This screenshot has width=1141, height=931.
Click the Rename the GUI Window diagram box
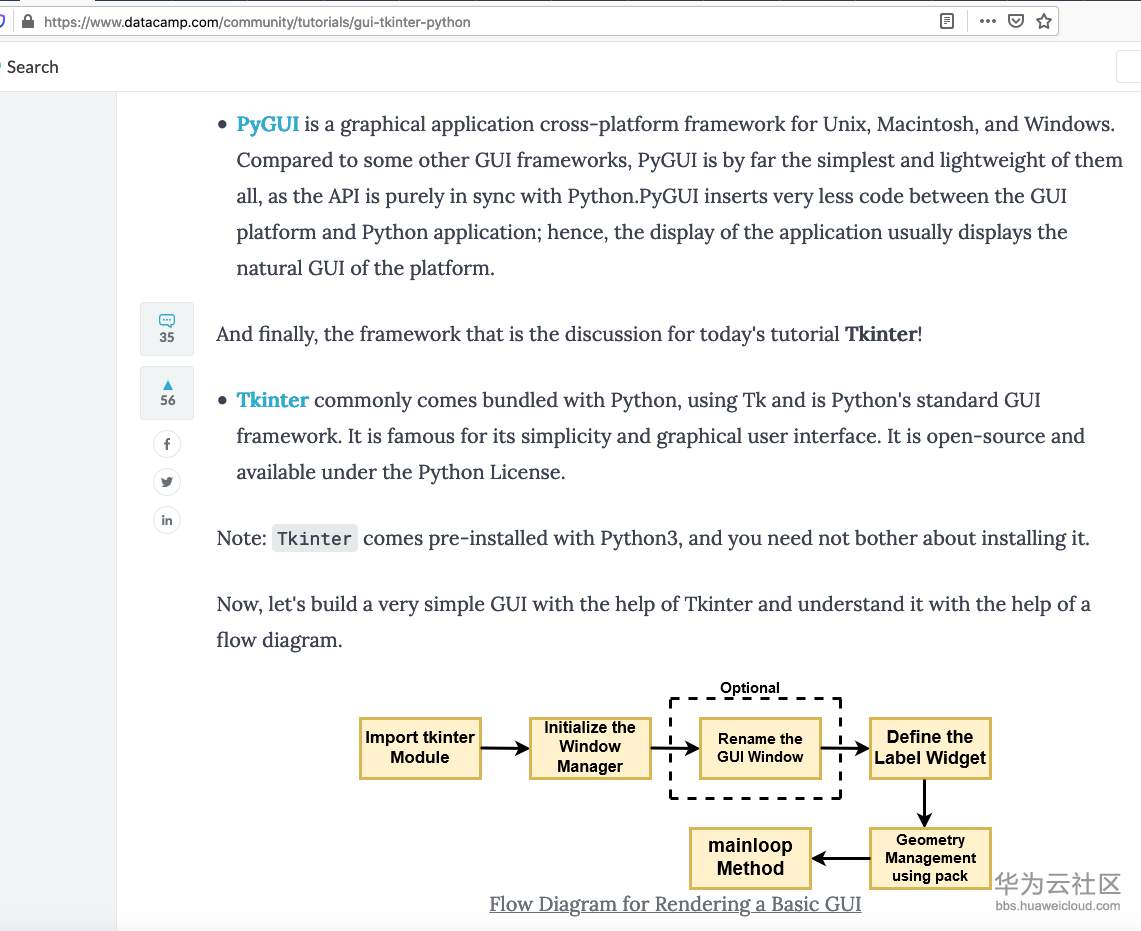(760, 748)
